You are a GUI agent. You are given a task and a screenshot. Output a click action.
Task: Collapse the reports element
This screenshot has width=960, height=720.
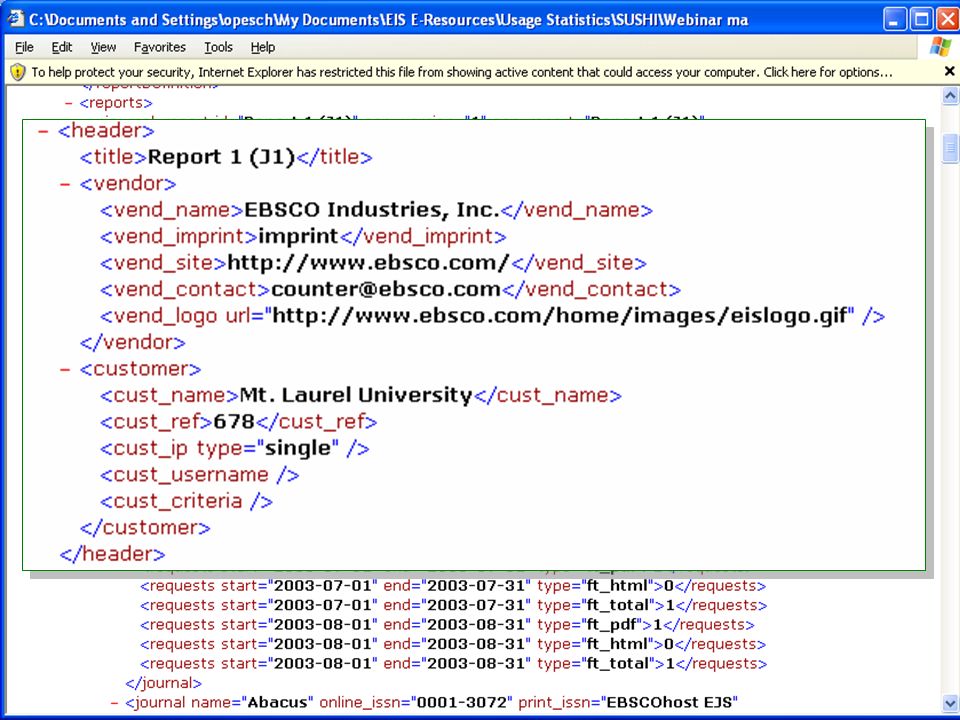pyautogui.click(x=69, y=103)
